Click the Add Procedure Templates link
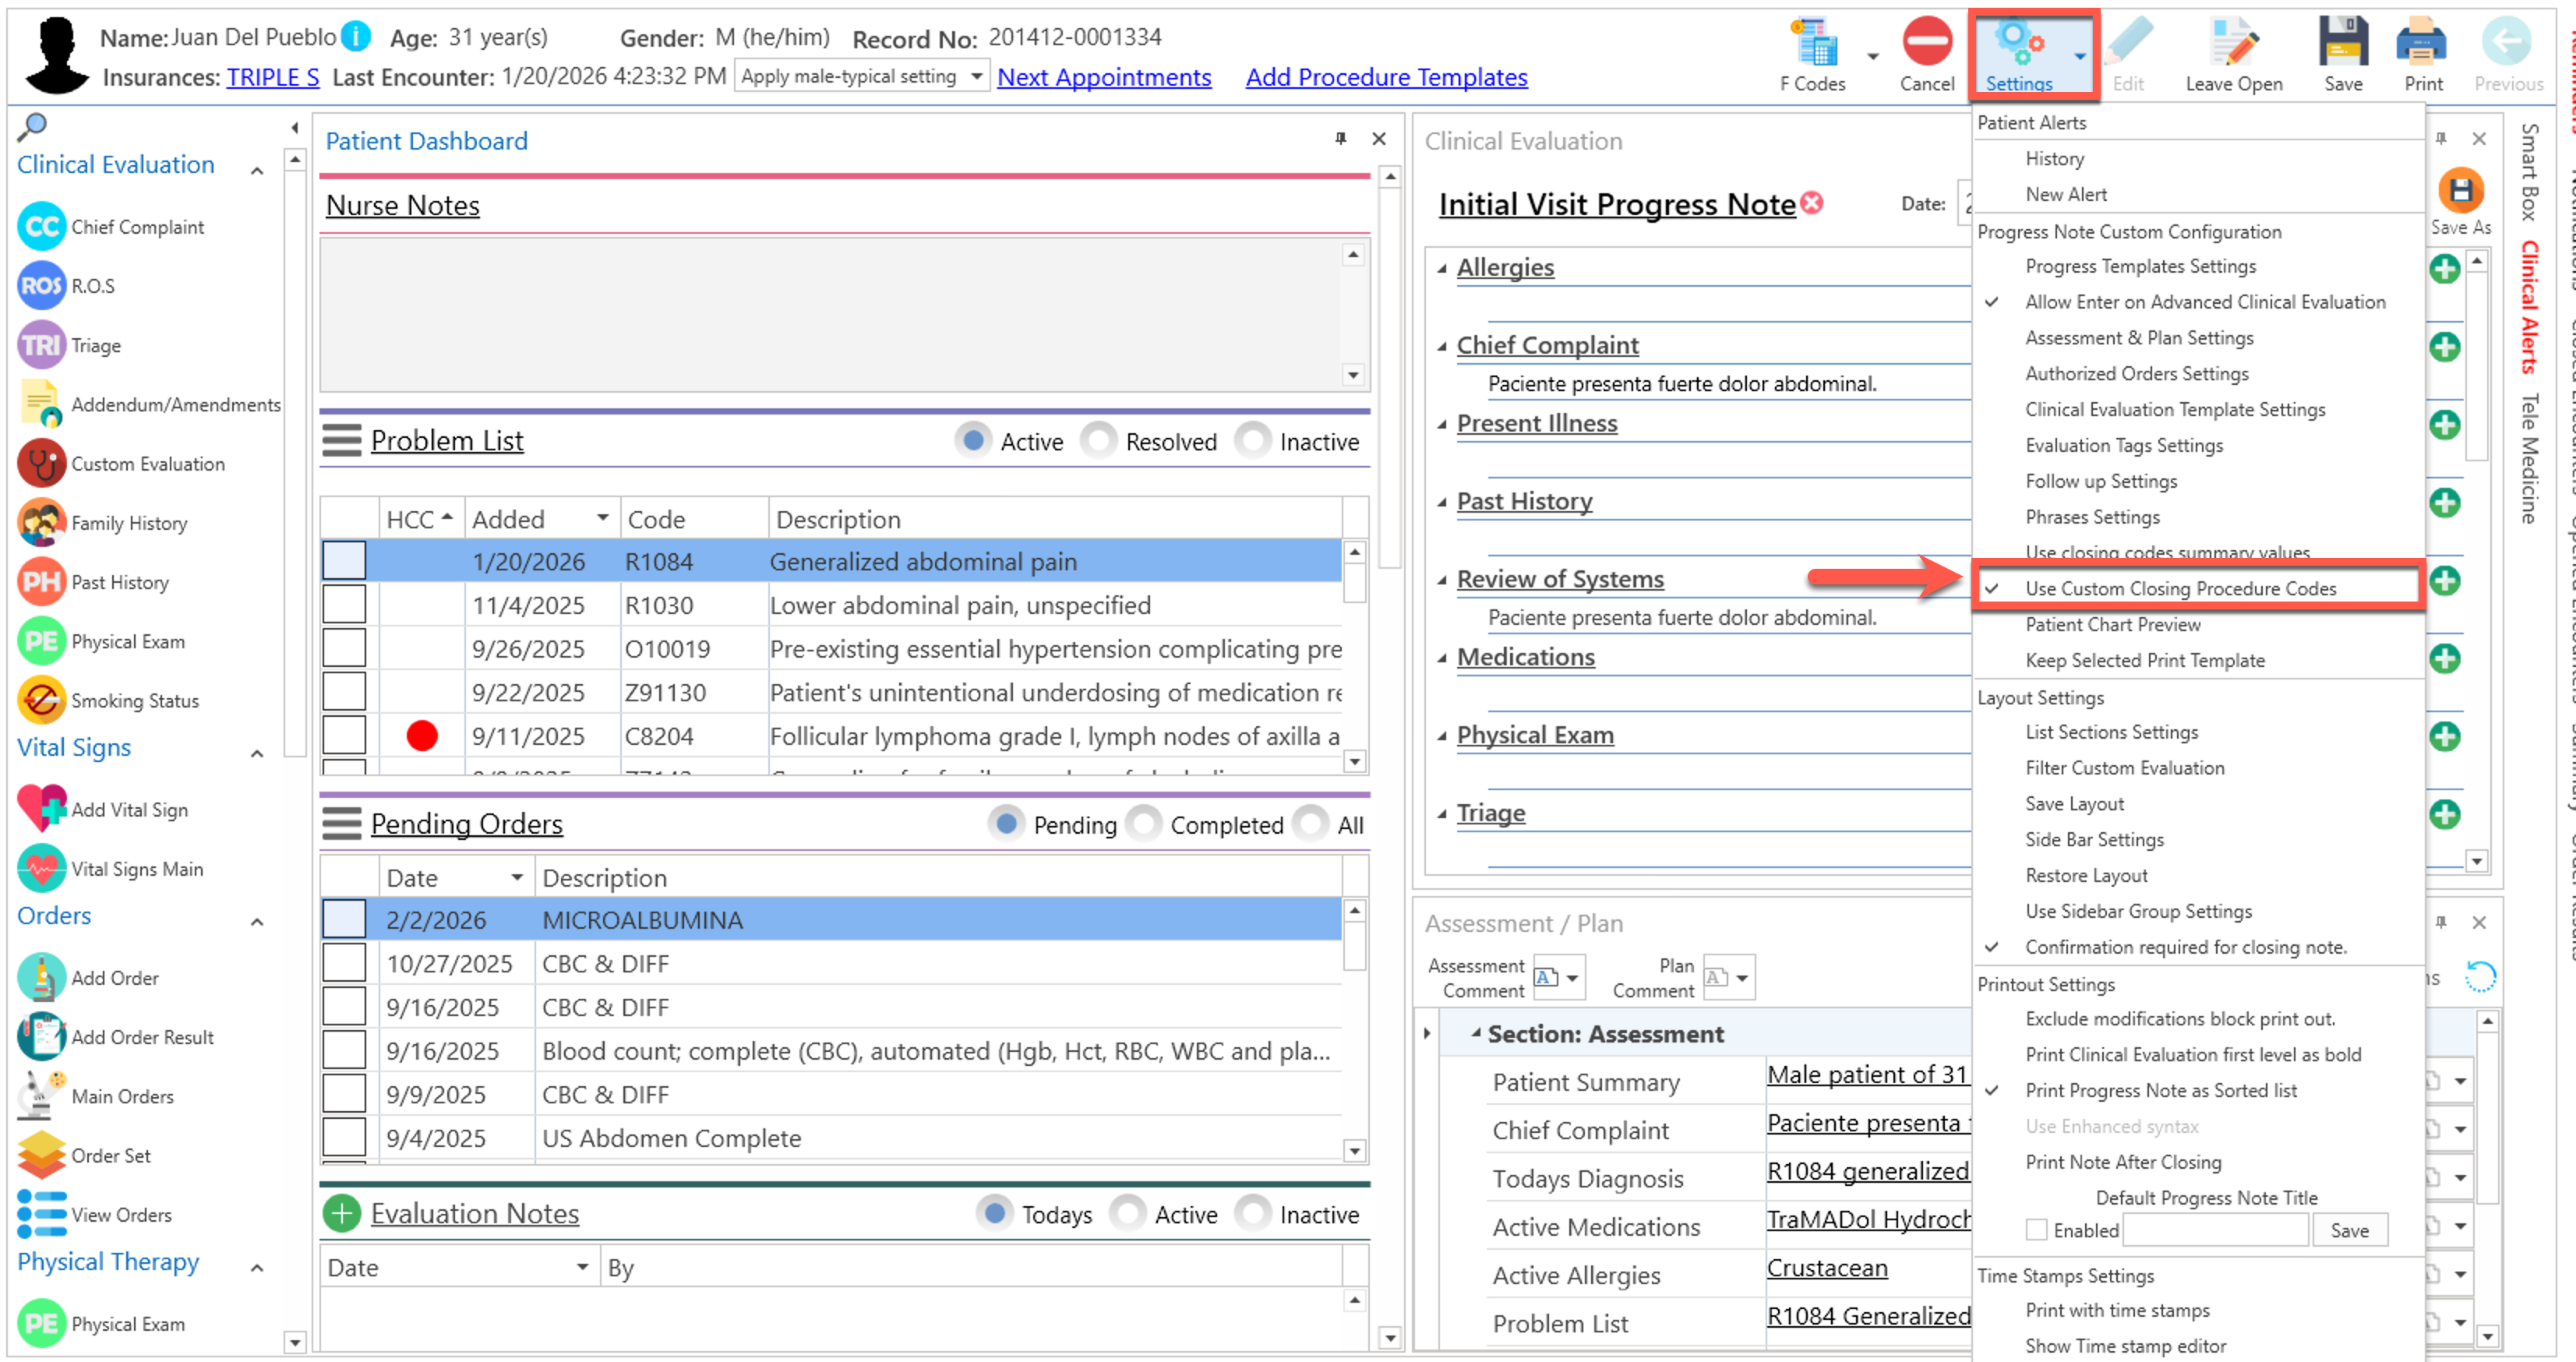 coord(1386,77)
